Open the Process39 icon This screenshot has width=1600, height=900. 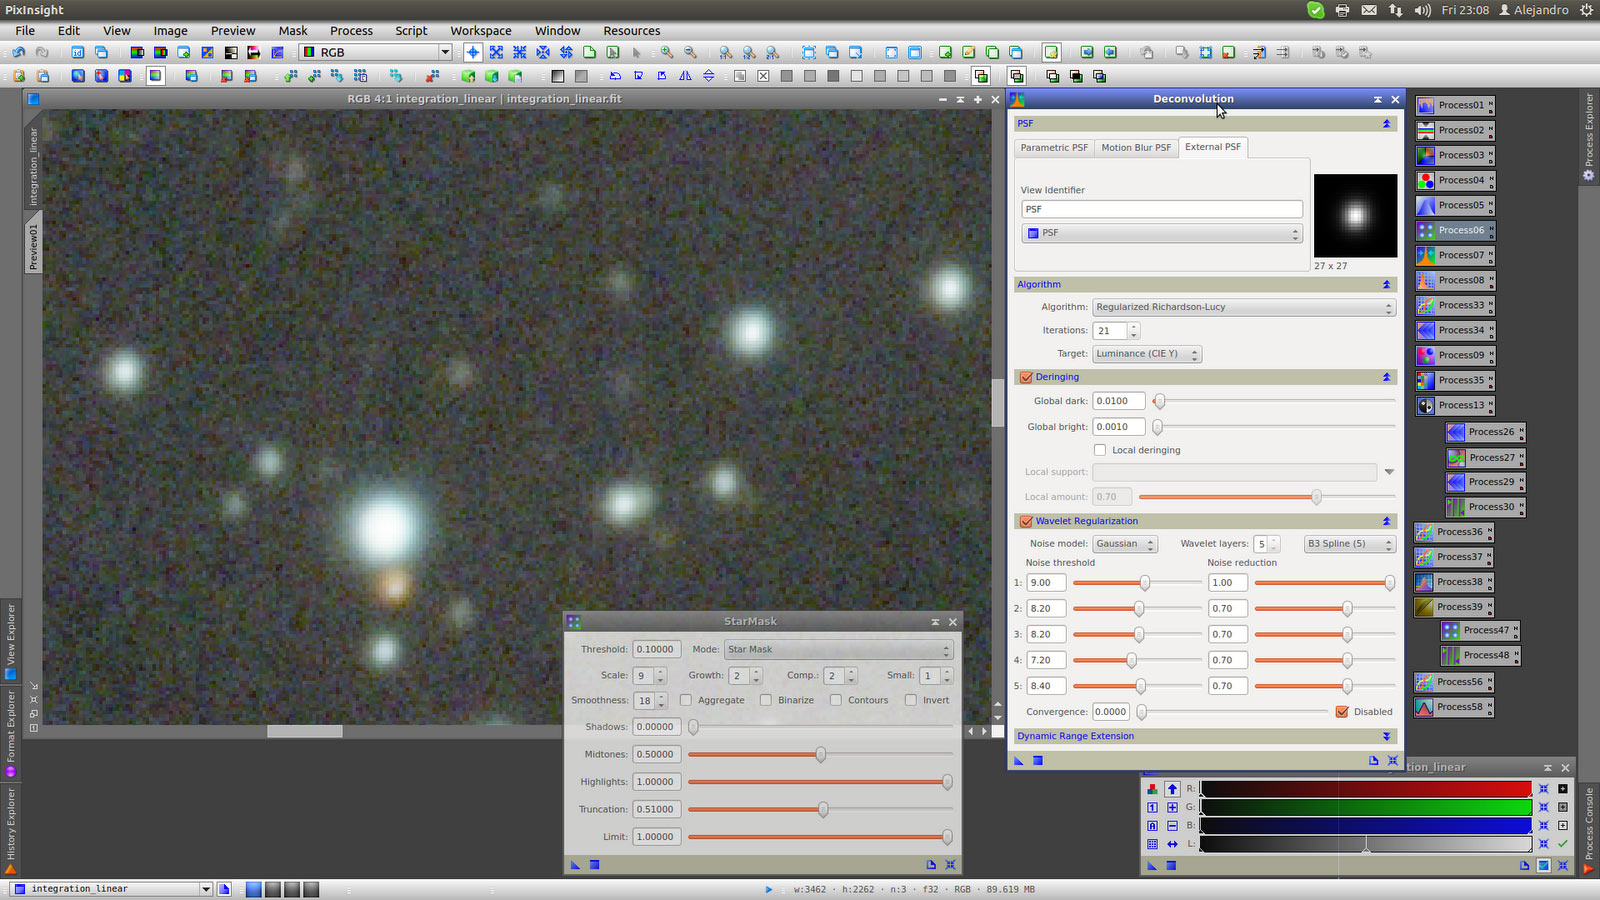click(x=1453, y=607)
